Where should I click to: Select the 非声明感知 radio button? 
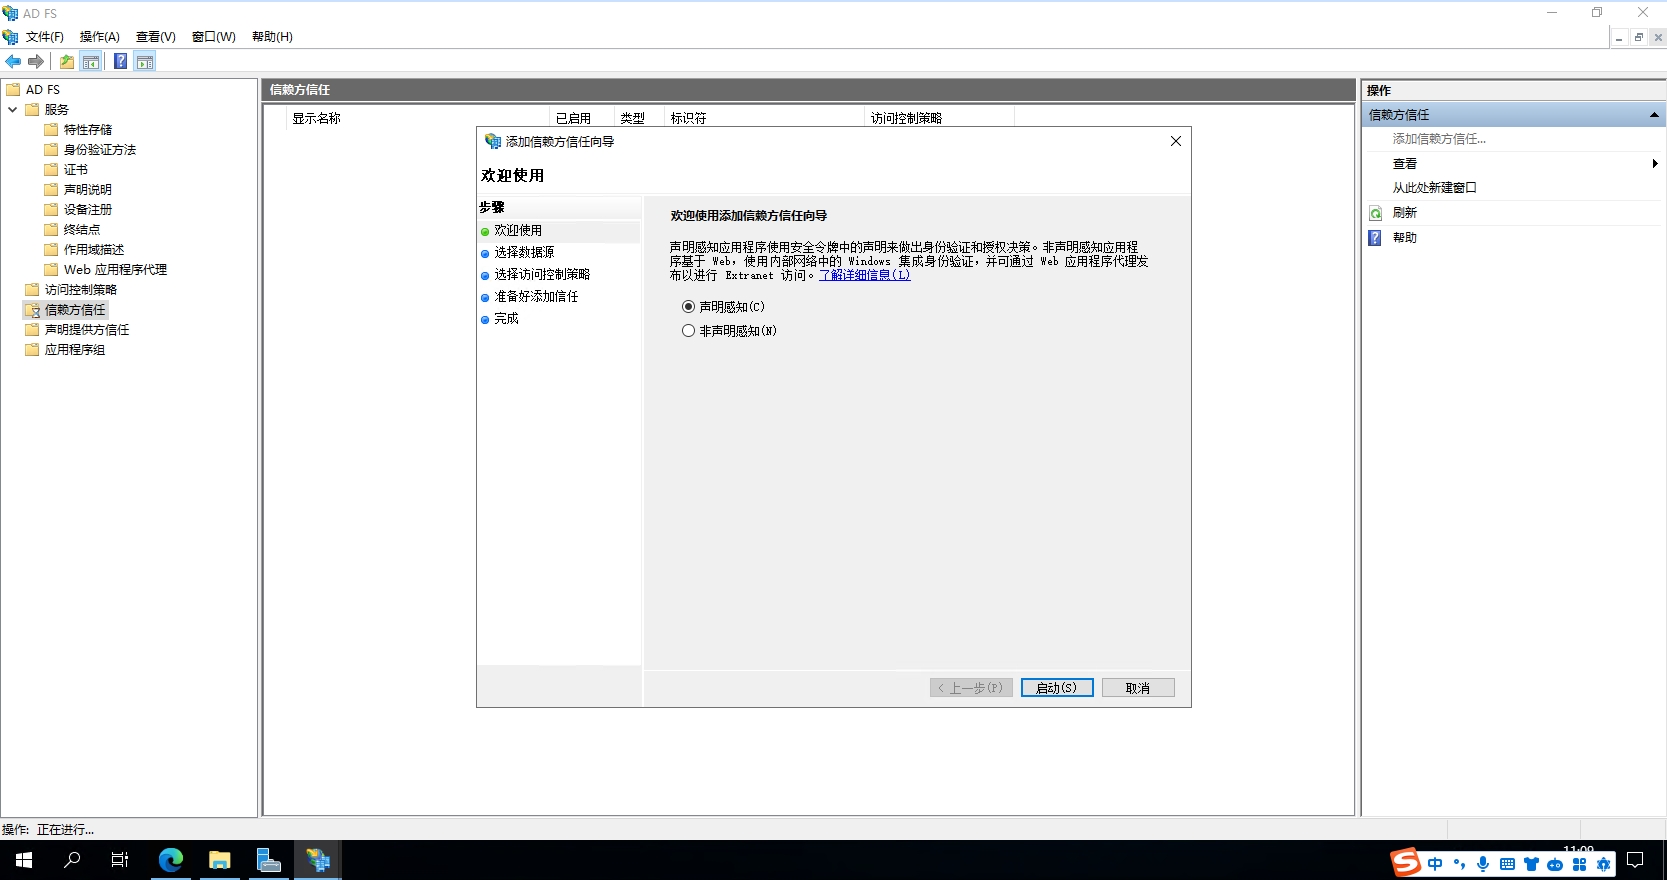(688, 331)
